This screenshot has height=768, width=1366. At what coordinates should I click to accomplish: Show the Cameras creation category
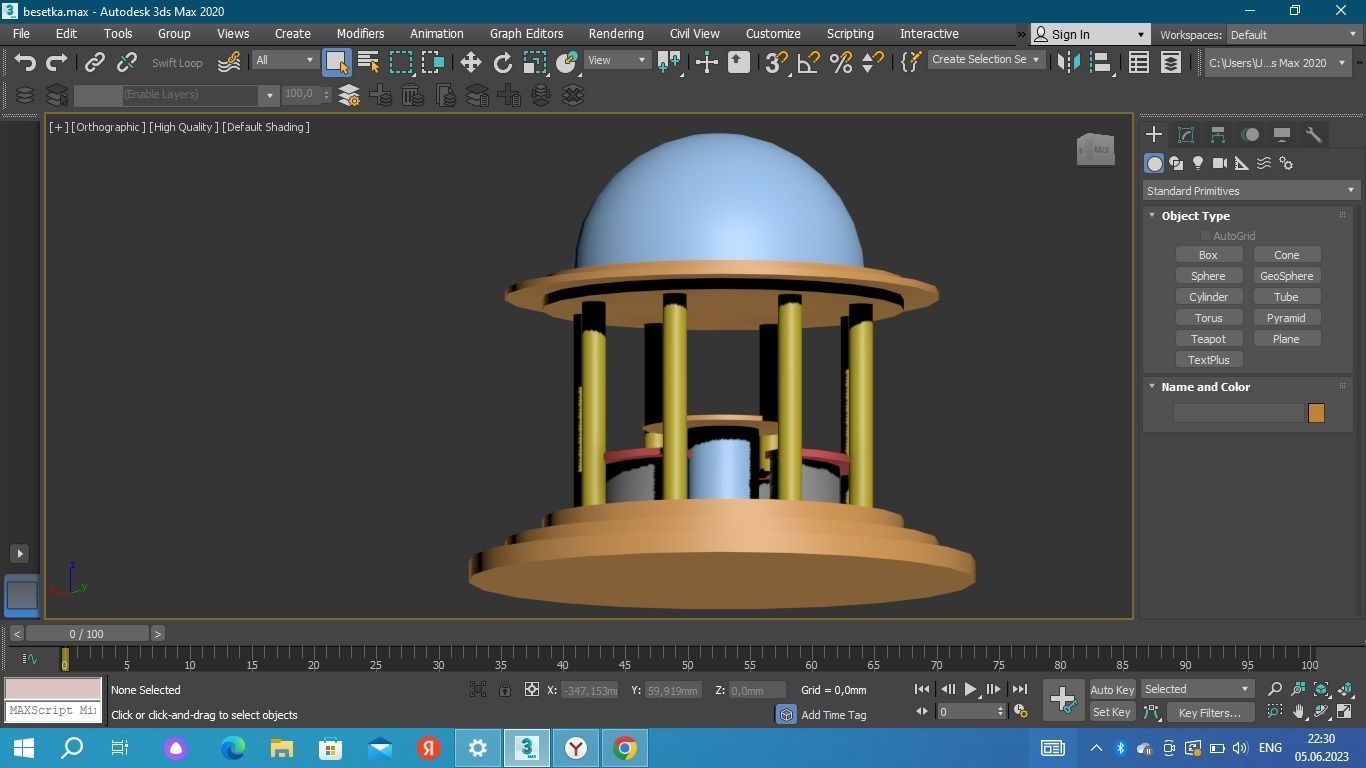[x=1220, y=163]
